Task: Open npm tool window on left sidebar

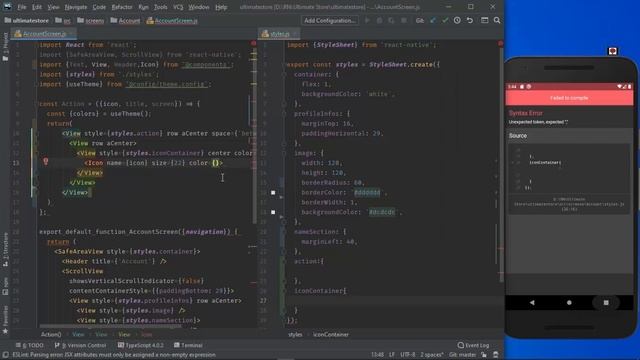Action: (x=5, y=286)
